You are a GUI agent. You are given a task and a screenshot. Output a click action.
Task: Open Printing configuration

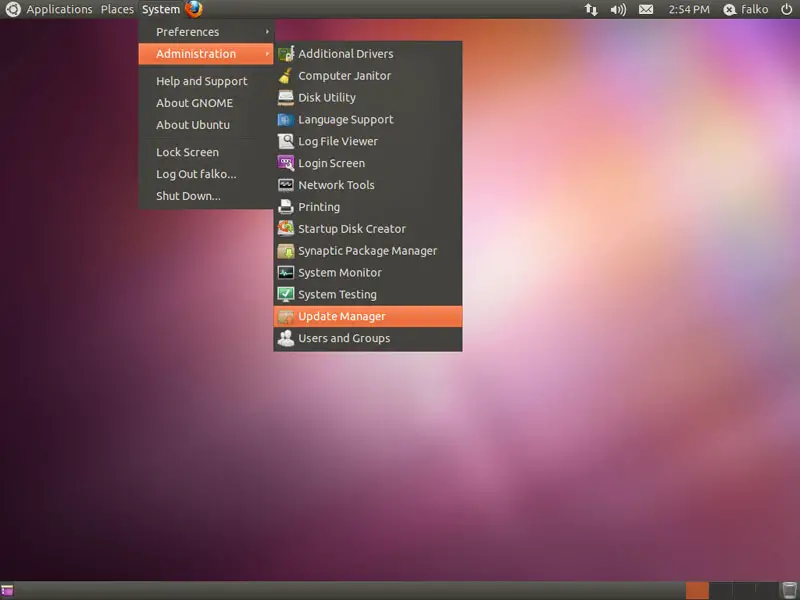pyautogui.click(x=368, y=207)
